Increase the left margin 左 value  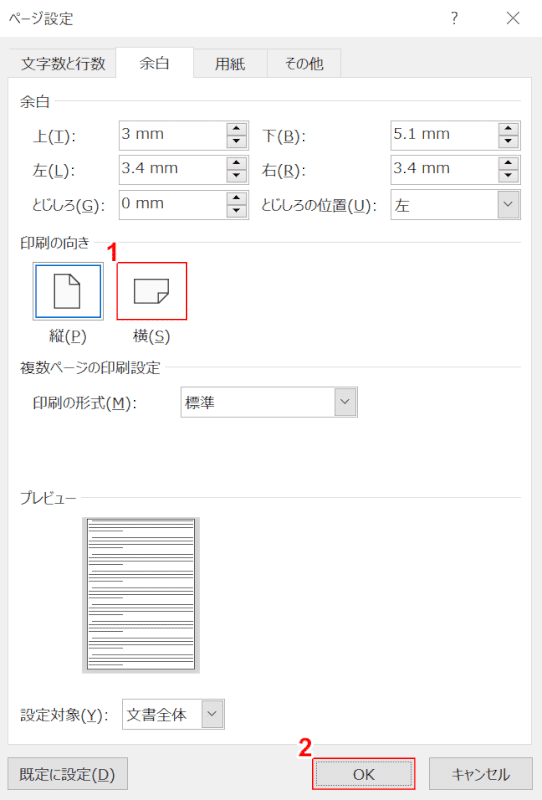[236, 164]
